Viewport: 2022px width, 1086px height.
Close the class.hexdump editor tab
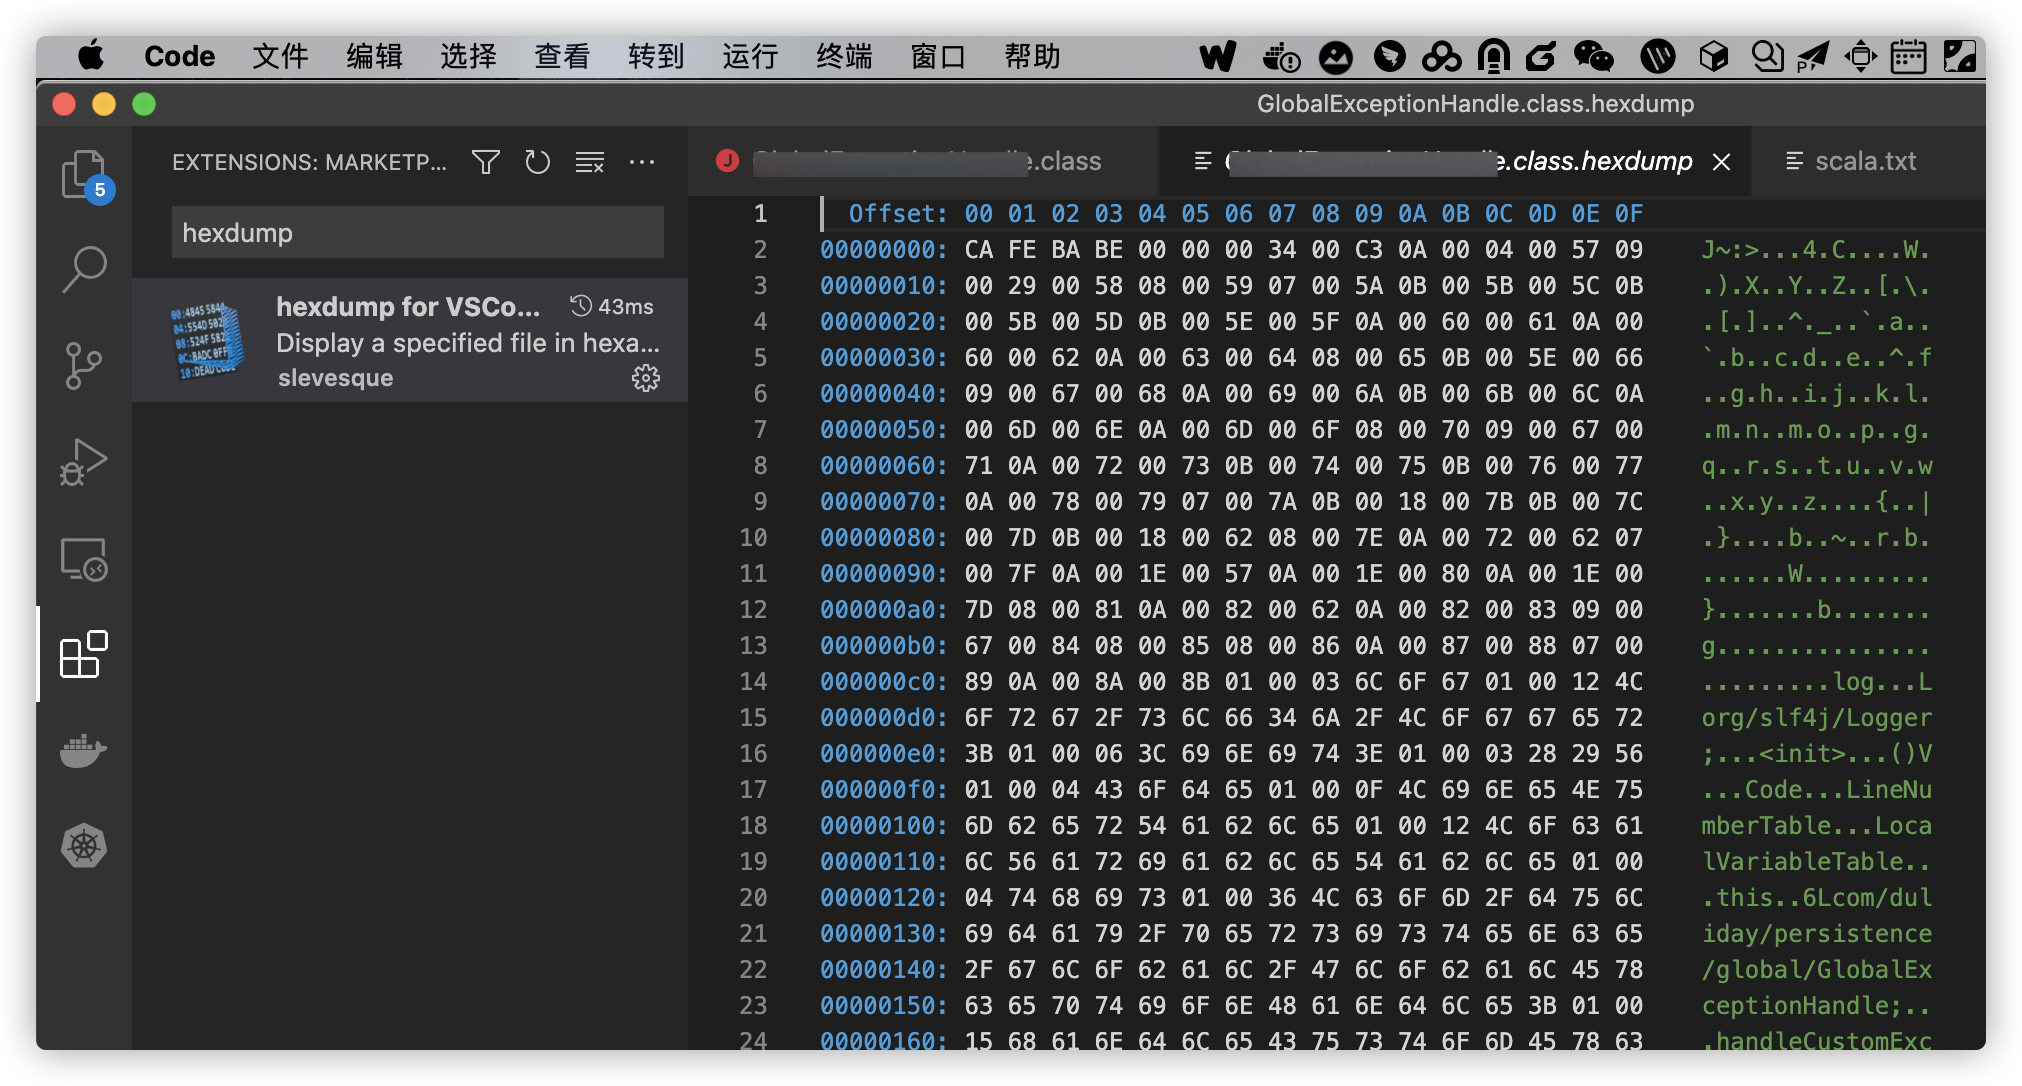click(1721, 162)
